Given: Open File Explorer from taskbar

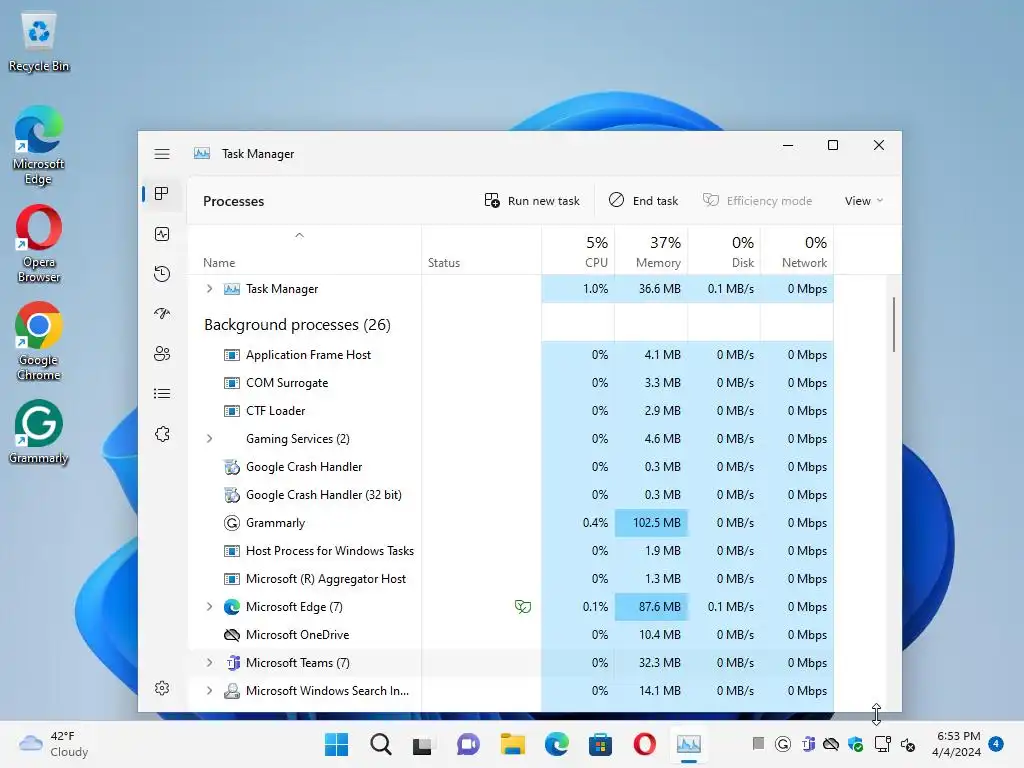Looking at the screenshot, I should 513,744.
